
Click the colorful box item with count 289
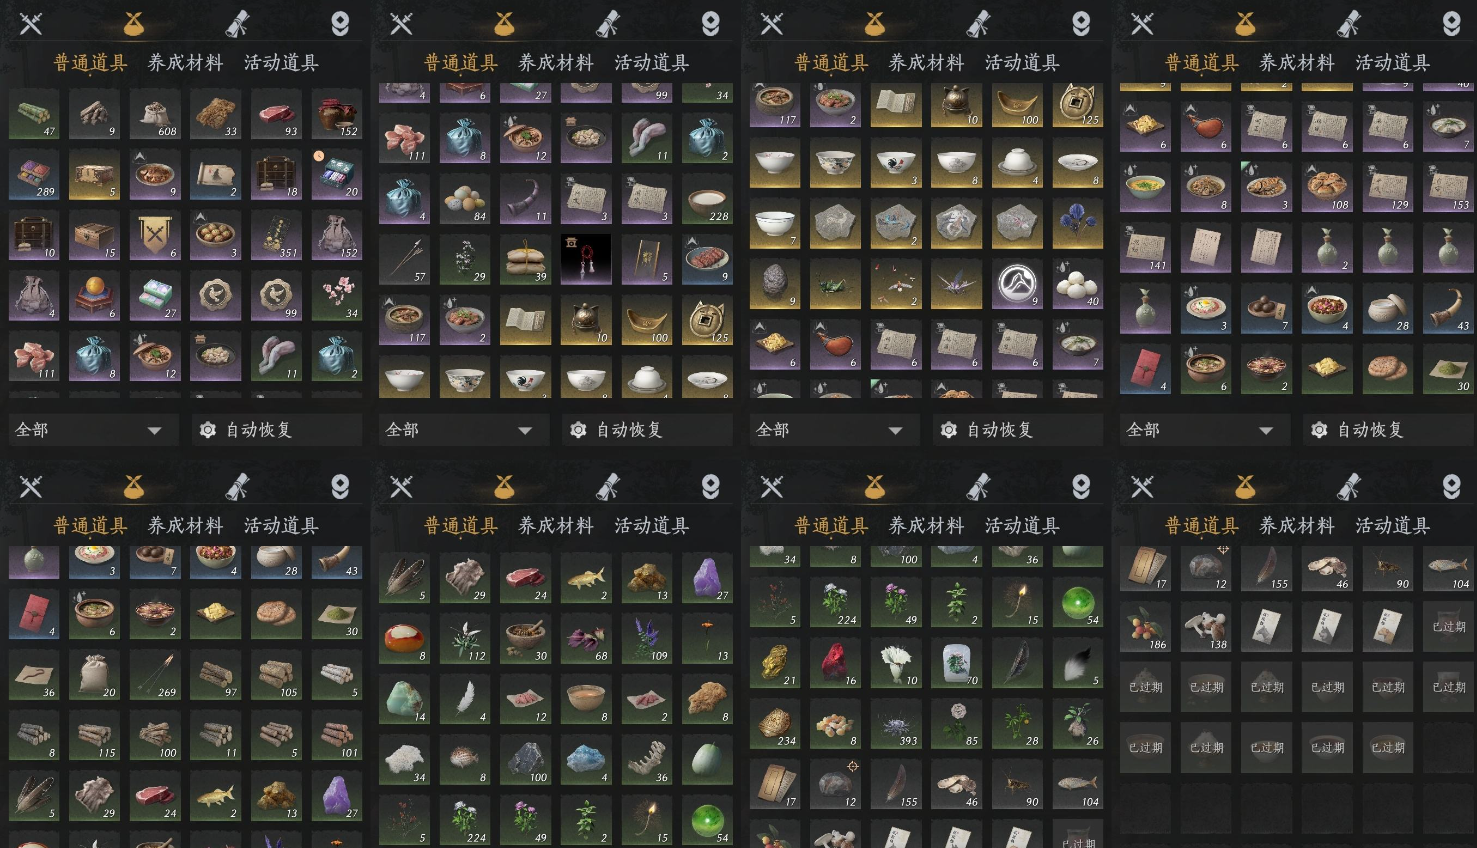click(x=34, y=176)
